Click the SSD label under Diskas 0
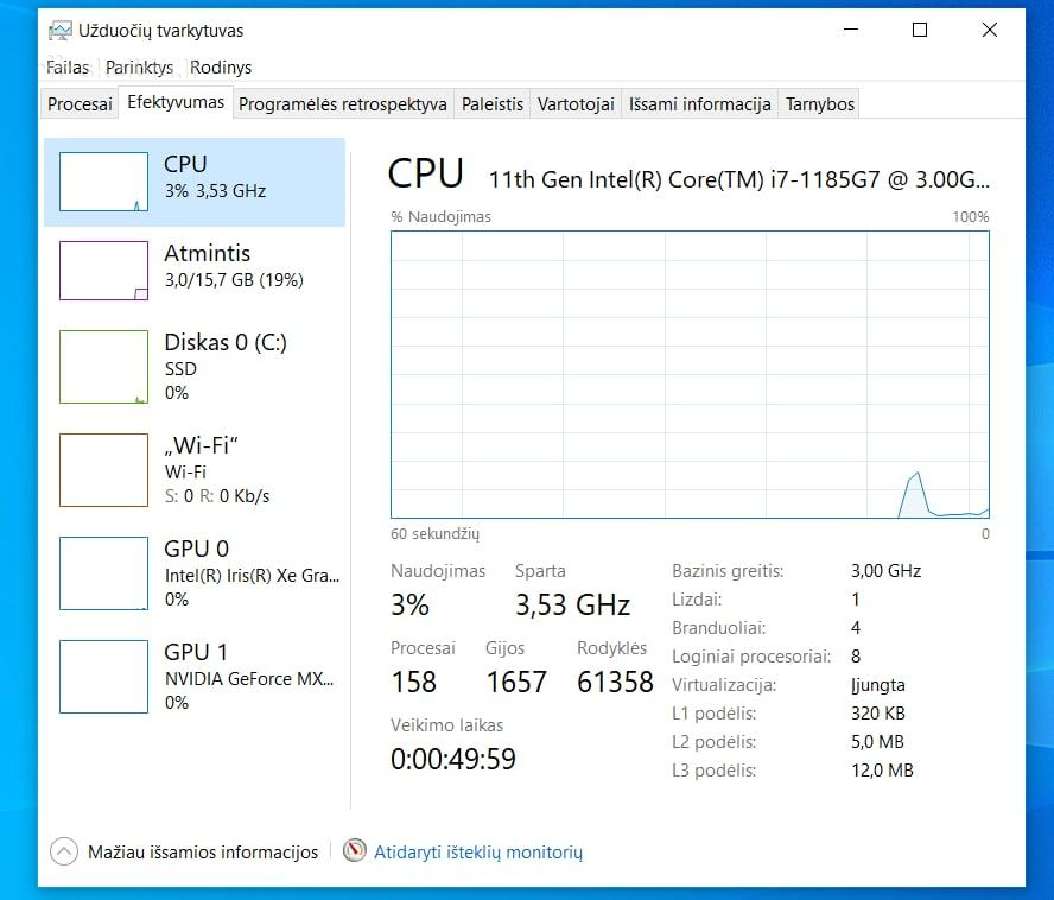Viewport: 1054px width, 900px height. 181,368
